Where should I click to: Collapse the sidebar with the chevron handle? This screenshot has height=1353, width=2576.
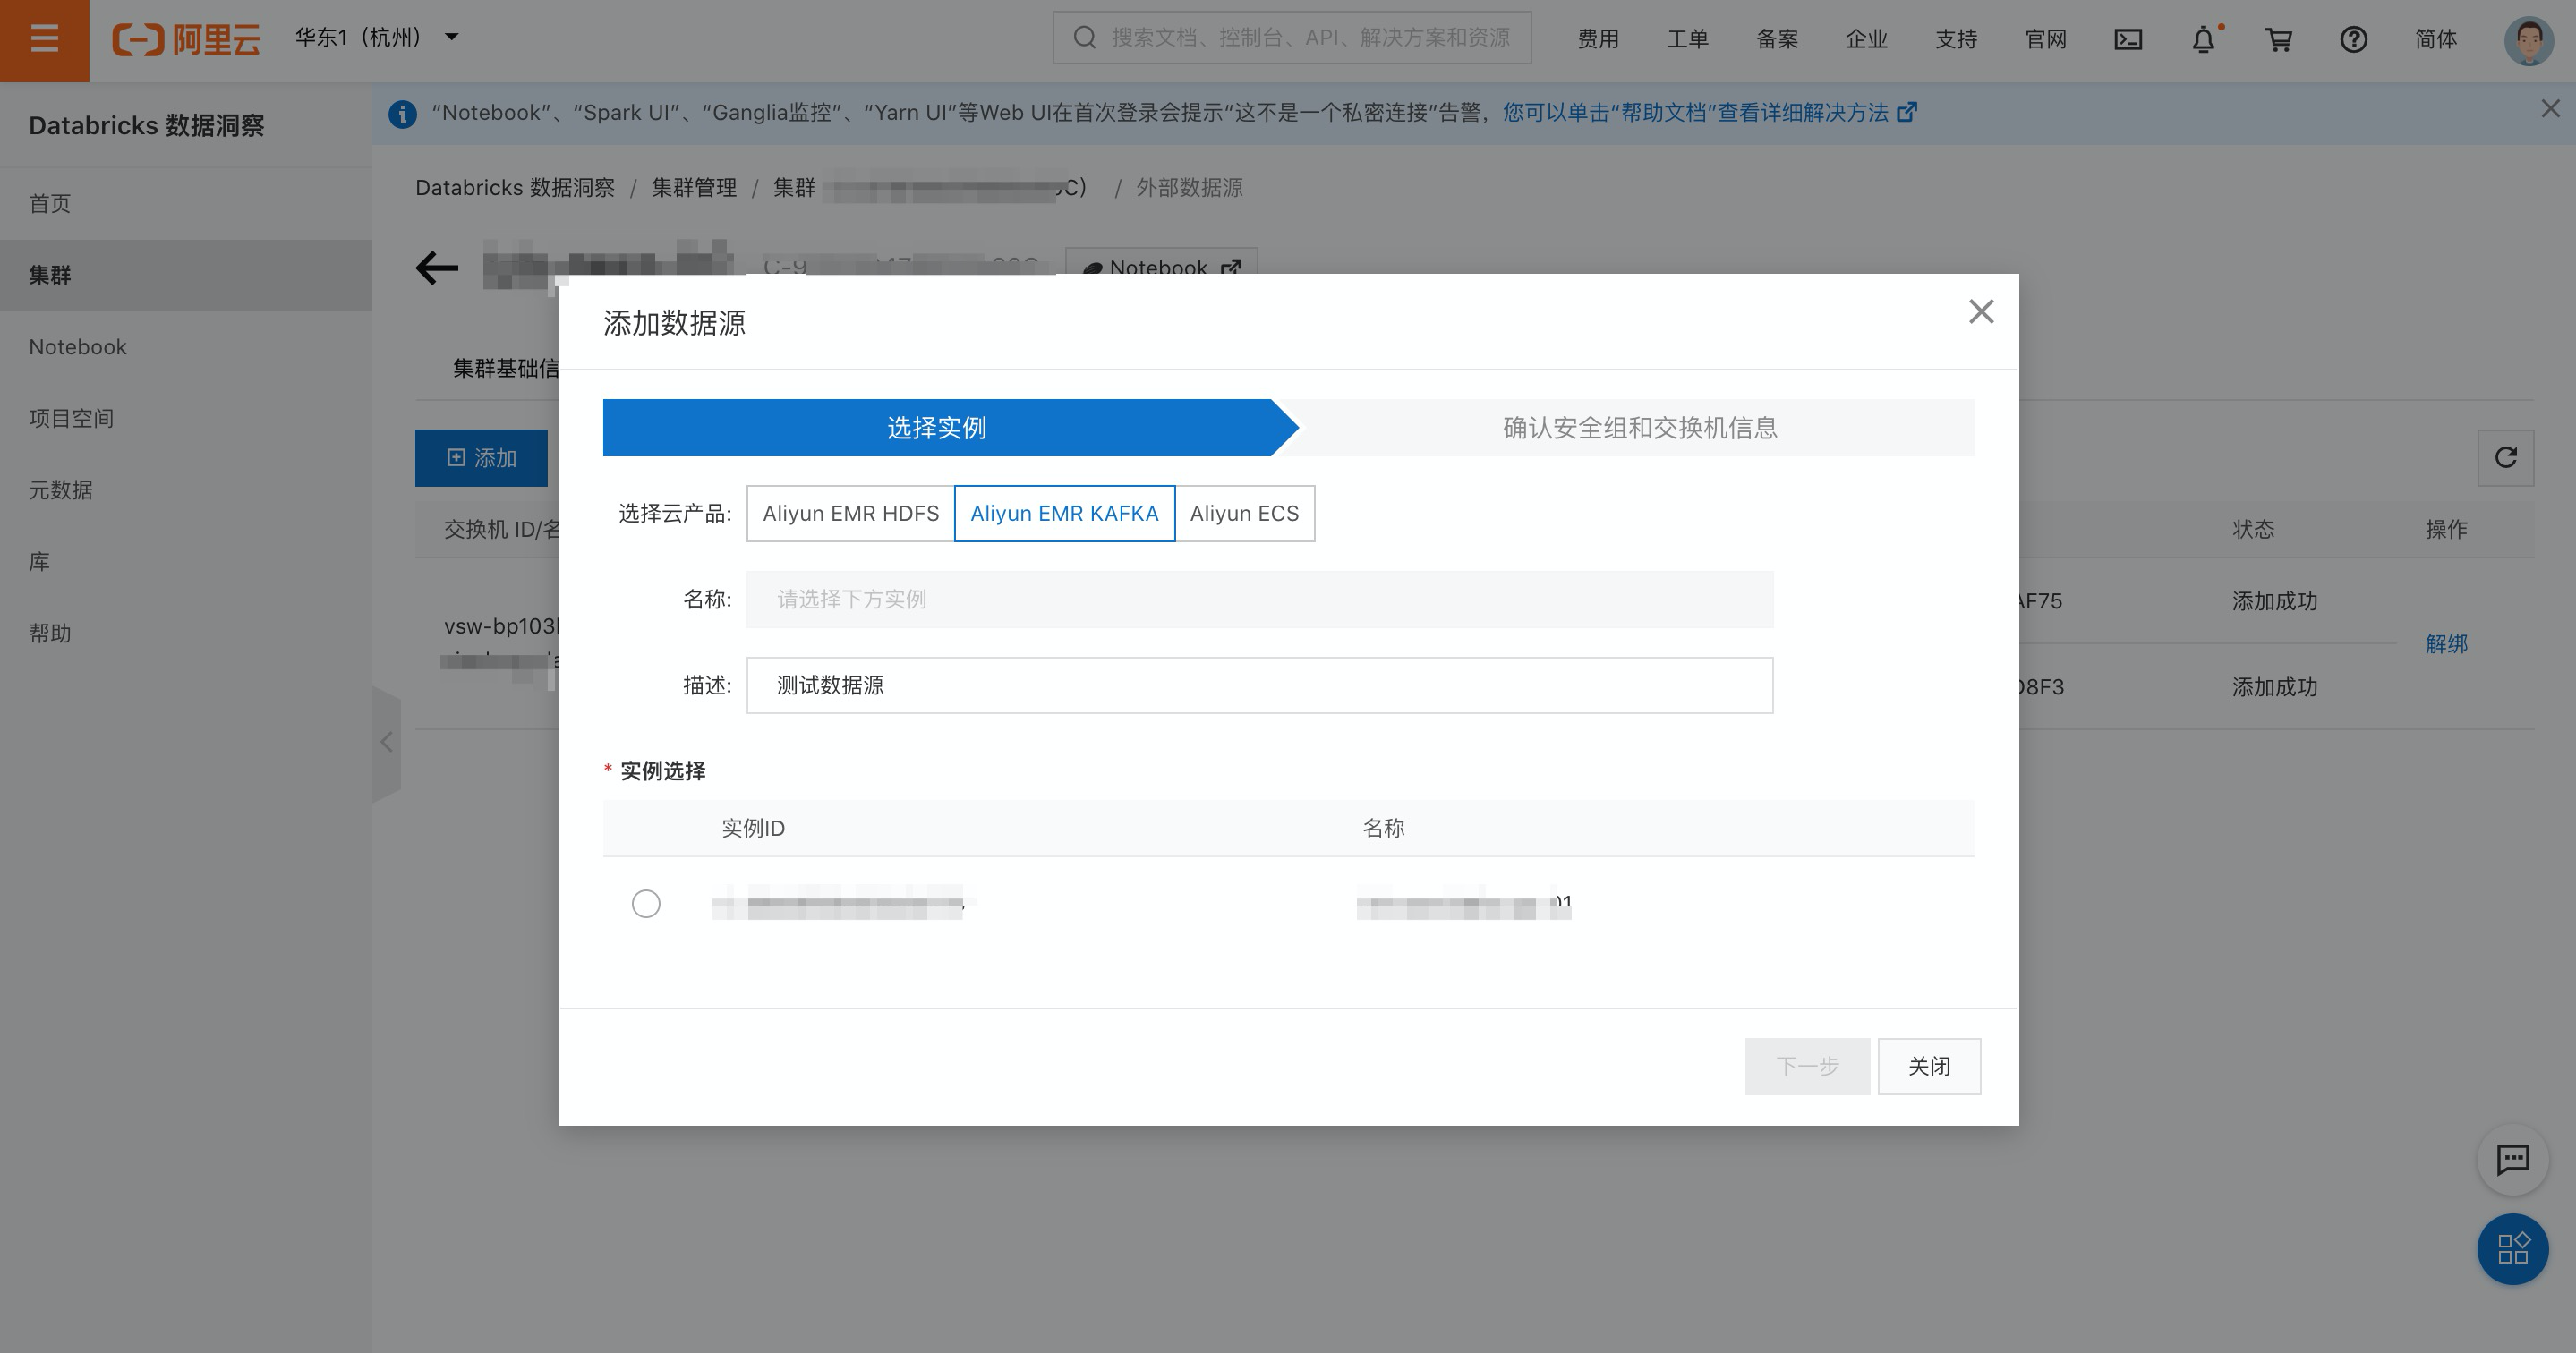point(386,742)
